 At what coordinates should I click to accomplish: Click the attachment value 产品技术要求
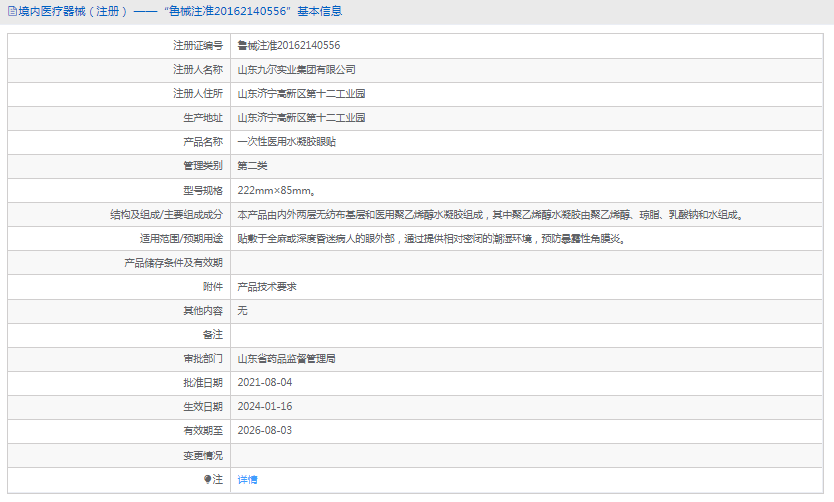coord(266,286)
